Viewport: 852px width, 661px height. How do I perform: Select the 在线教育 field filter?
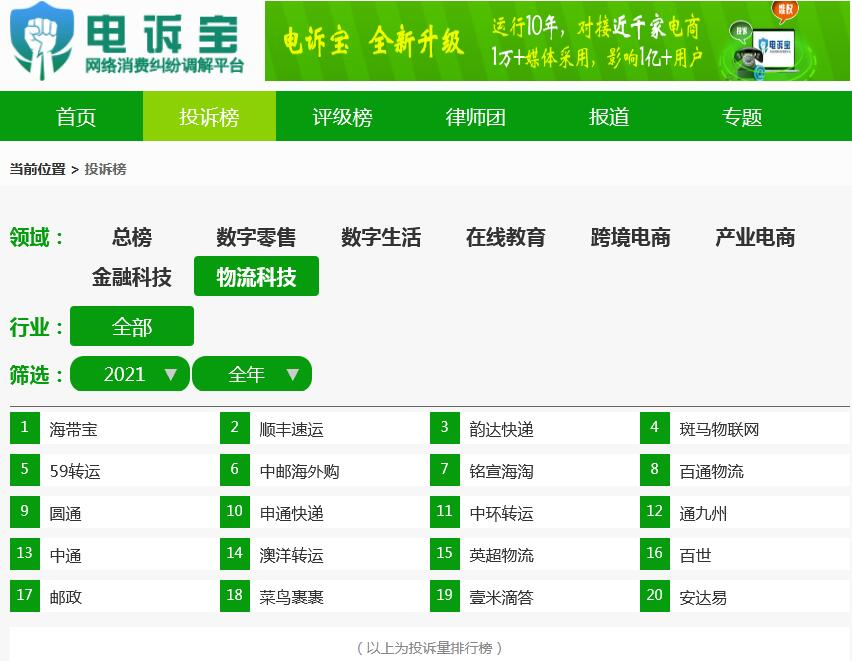[505, 237]
